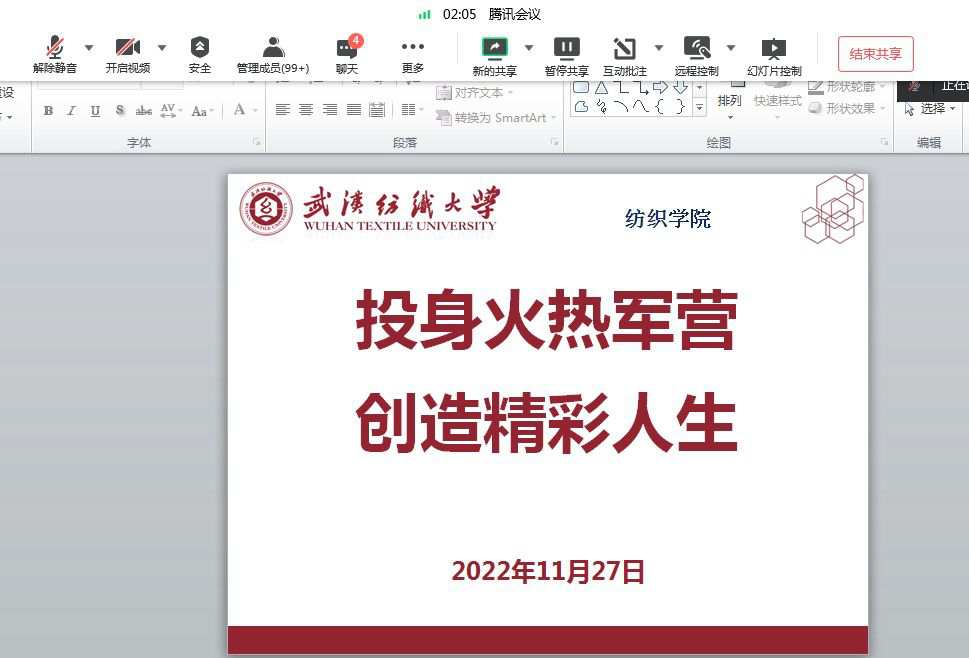This screenshot has width=969, height=658.
Task: Unmute the microphone in Tencent Meeting
Action: (54, 55)
